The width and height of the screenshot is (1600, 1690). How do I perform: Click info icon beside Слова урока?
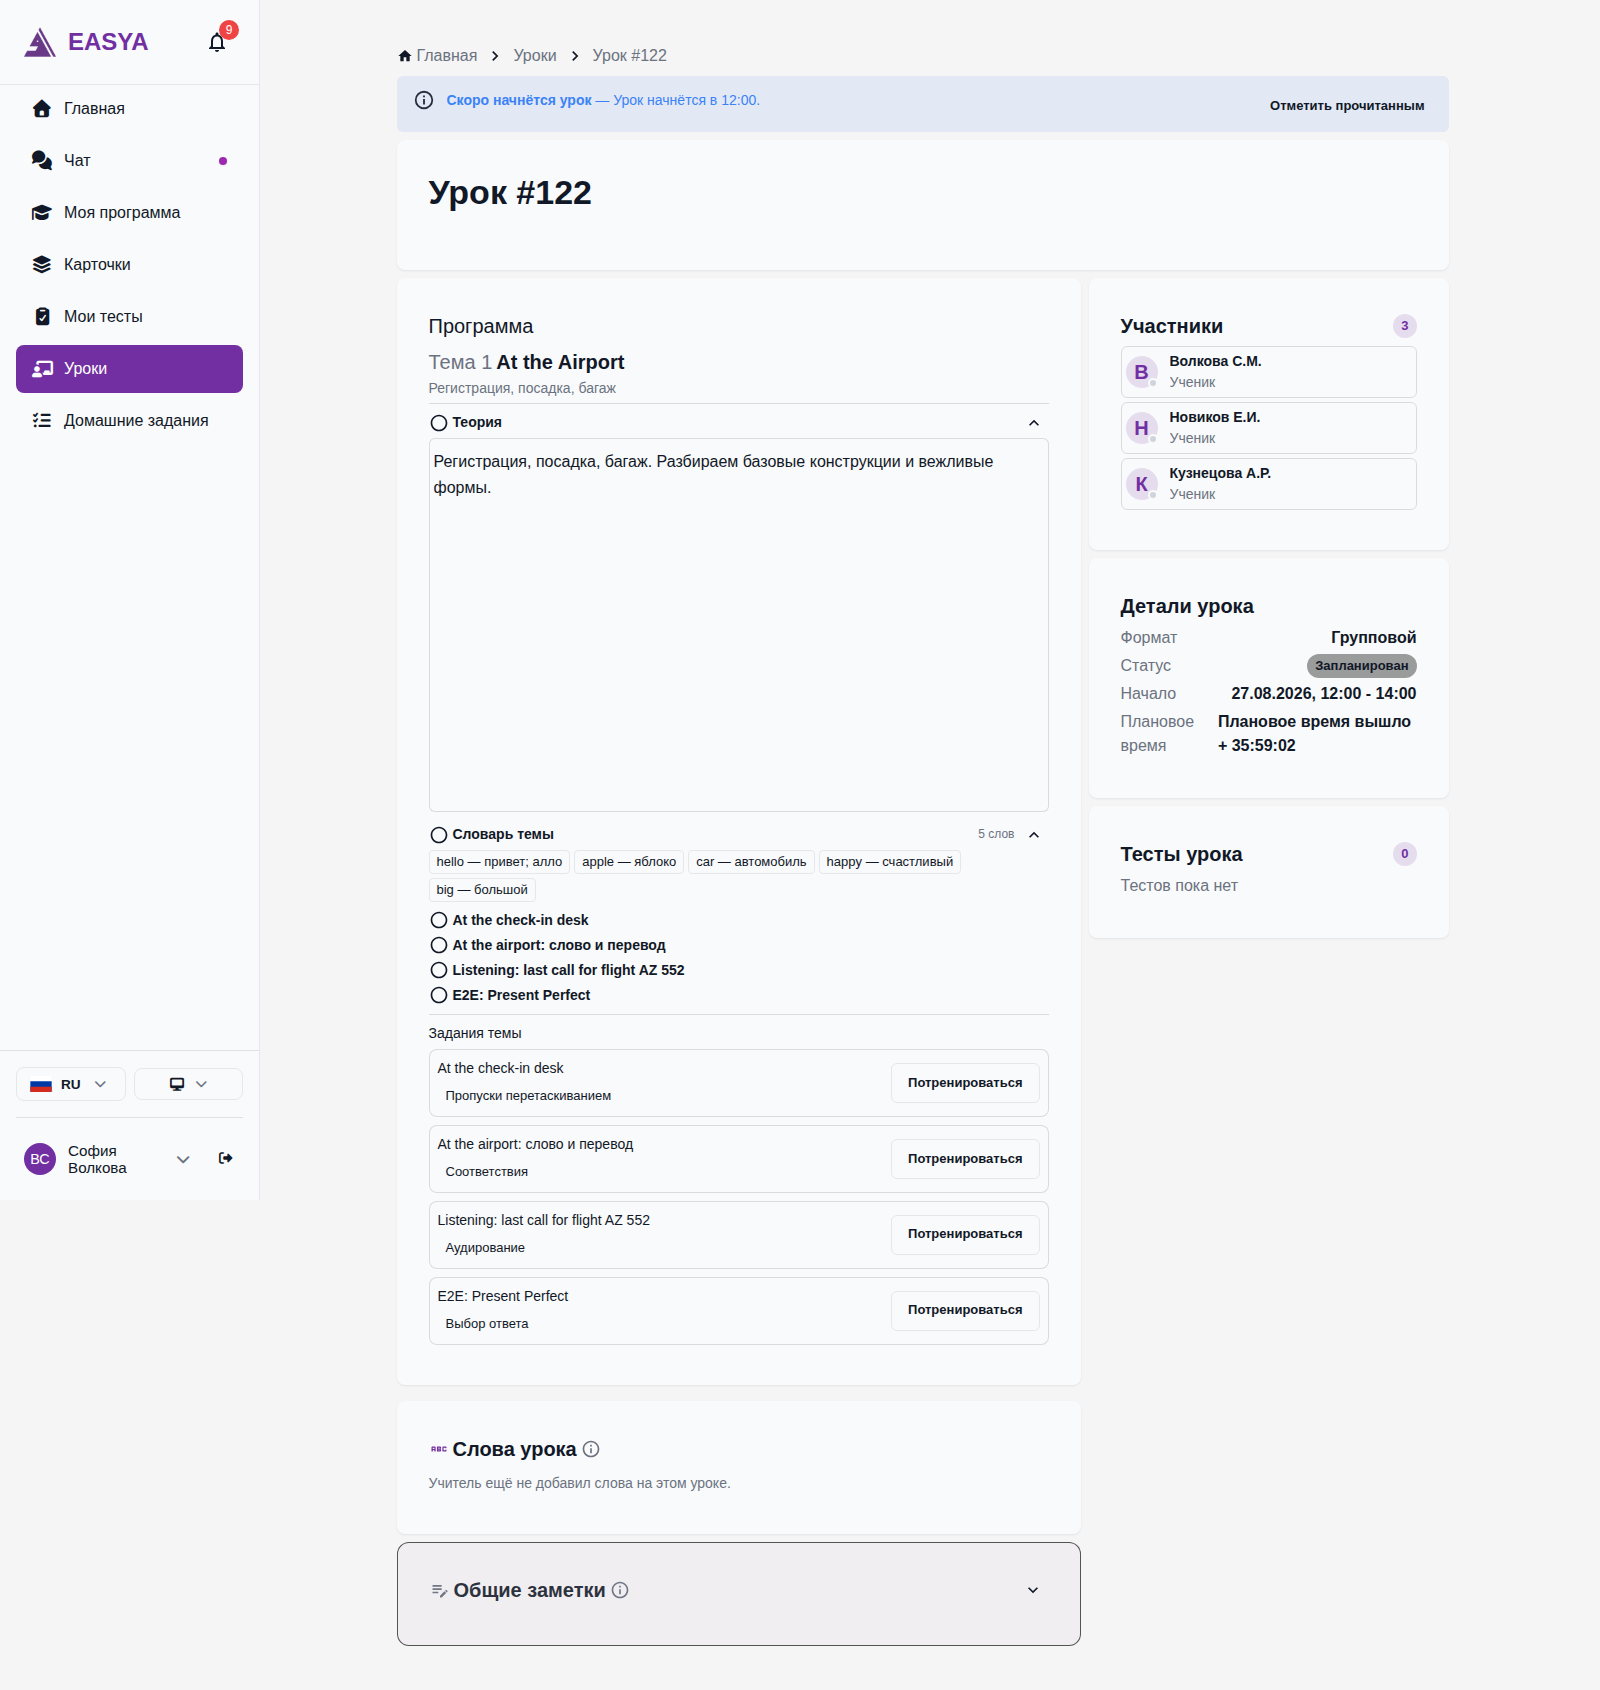(x=591, y=1449)
